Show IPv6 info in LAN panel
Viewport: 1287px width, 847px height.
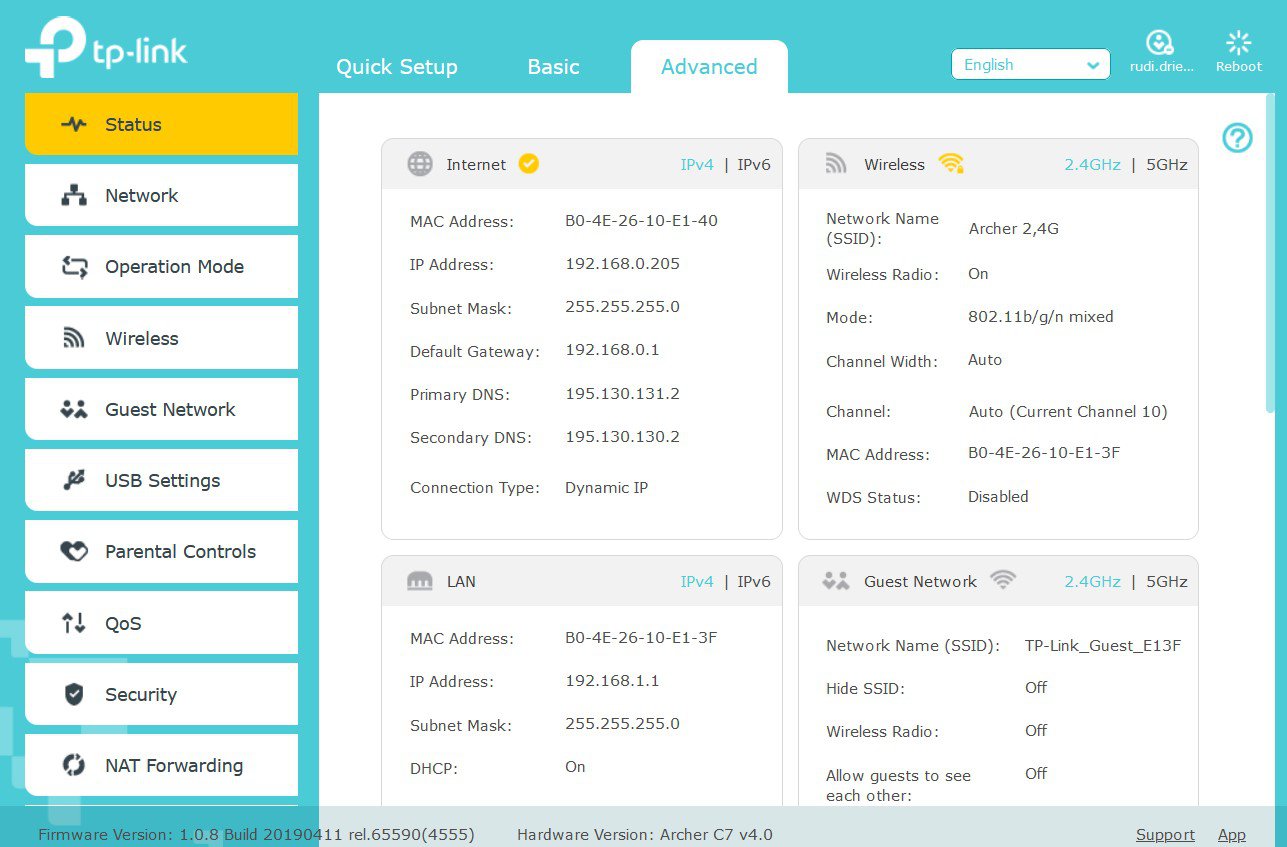(x=754, y=582)
